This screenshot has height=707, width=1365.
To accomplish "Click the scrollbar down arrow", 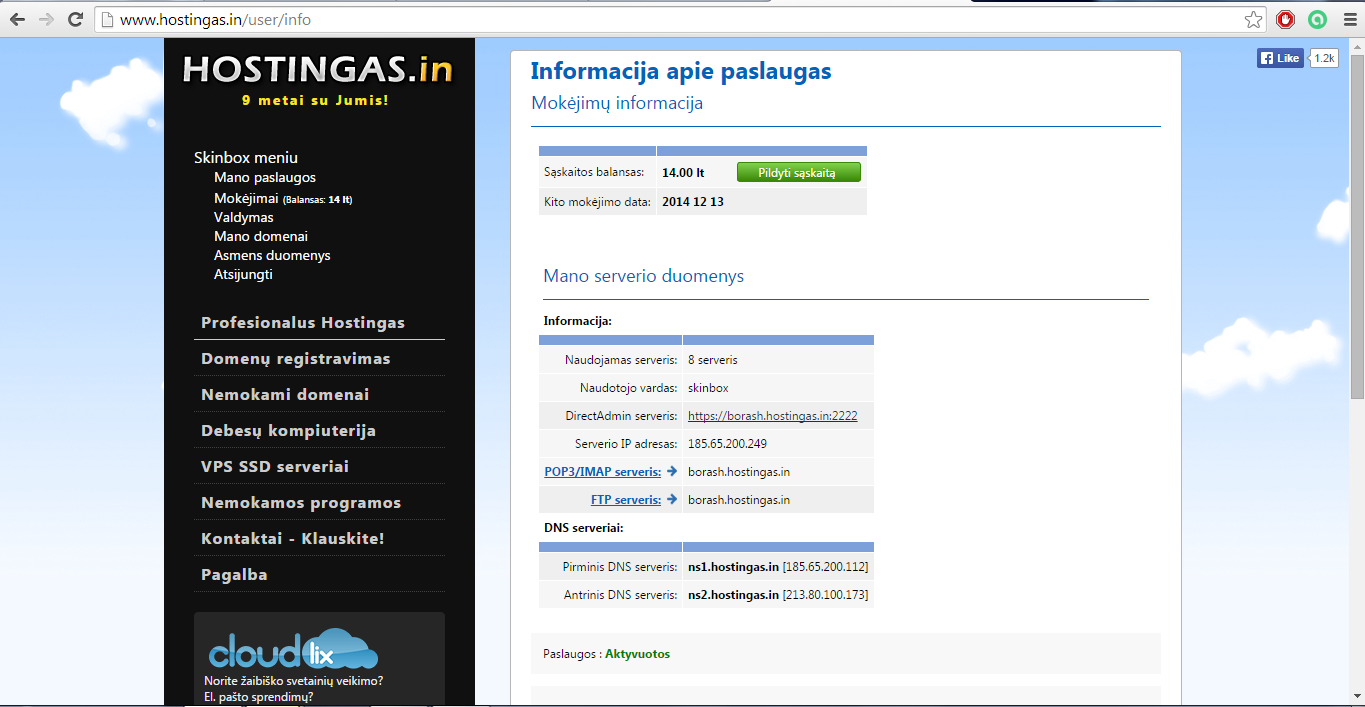I will (1357, 699).
